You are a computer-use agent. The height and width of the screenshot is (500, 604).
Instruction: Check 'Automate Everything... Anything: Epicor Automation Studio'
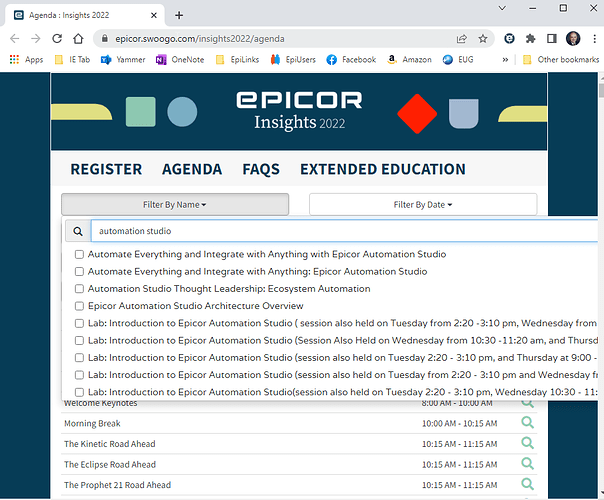pyautogui.click(x=79, y=272)
